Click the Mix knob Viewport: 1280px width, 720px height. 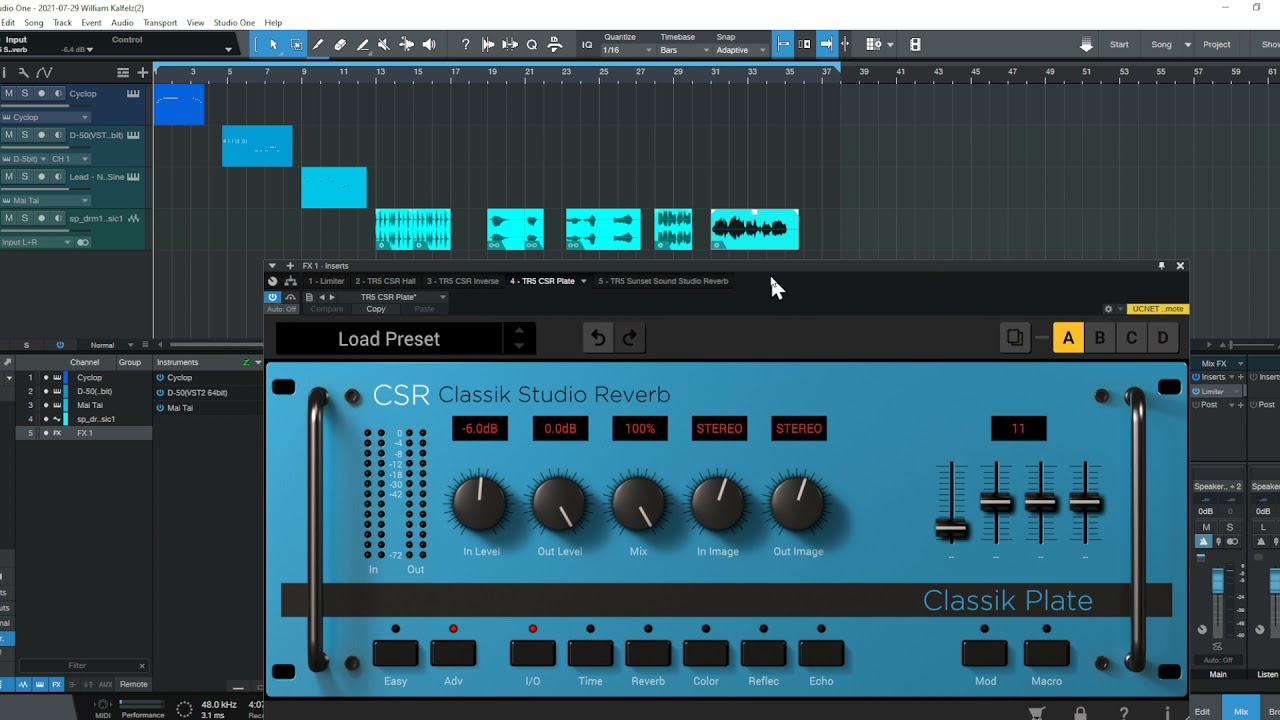tap(639, 503)
